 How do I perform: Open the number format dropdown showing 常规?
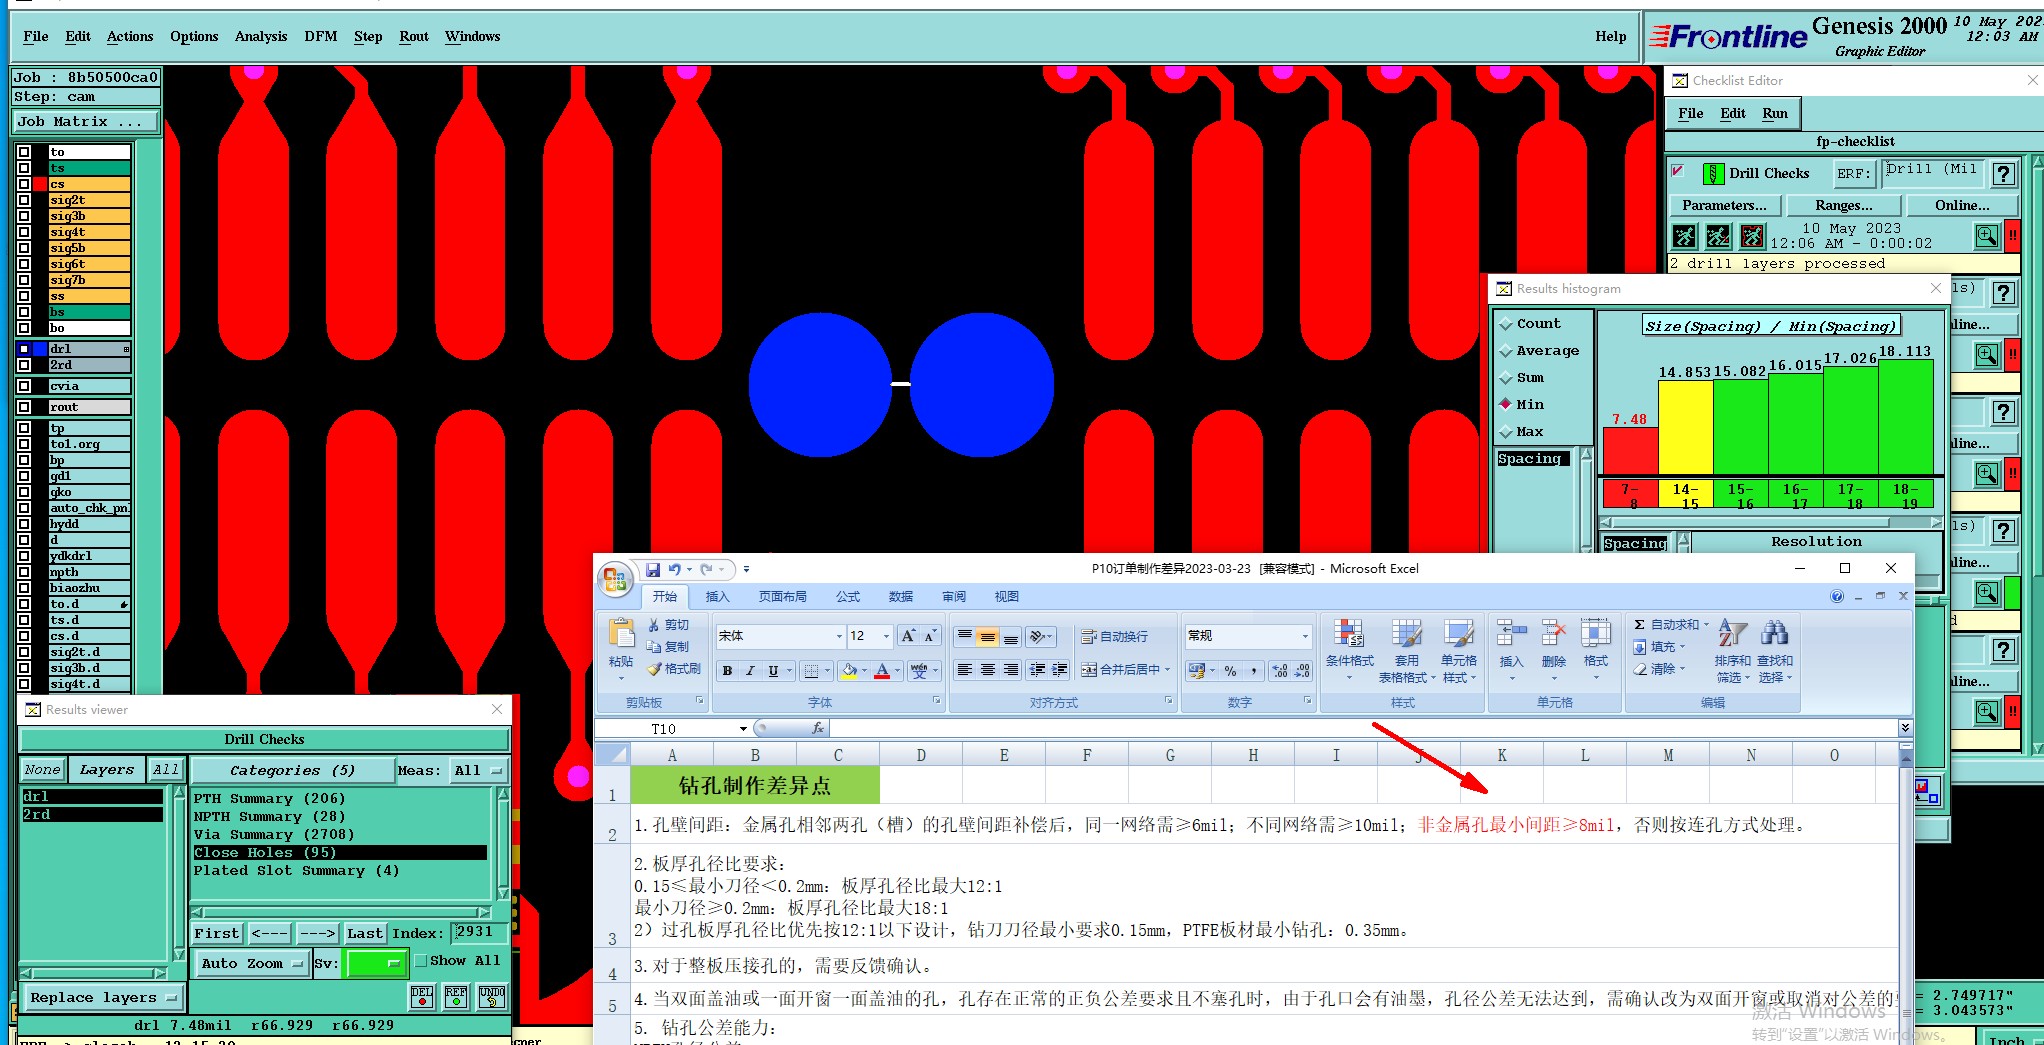coord(1304,636)
